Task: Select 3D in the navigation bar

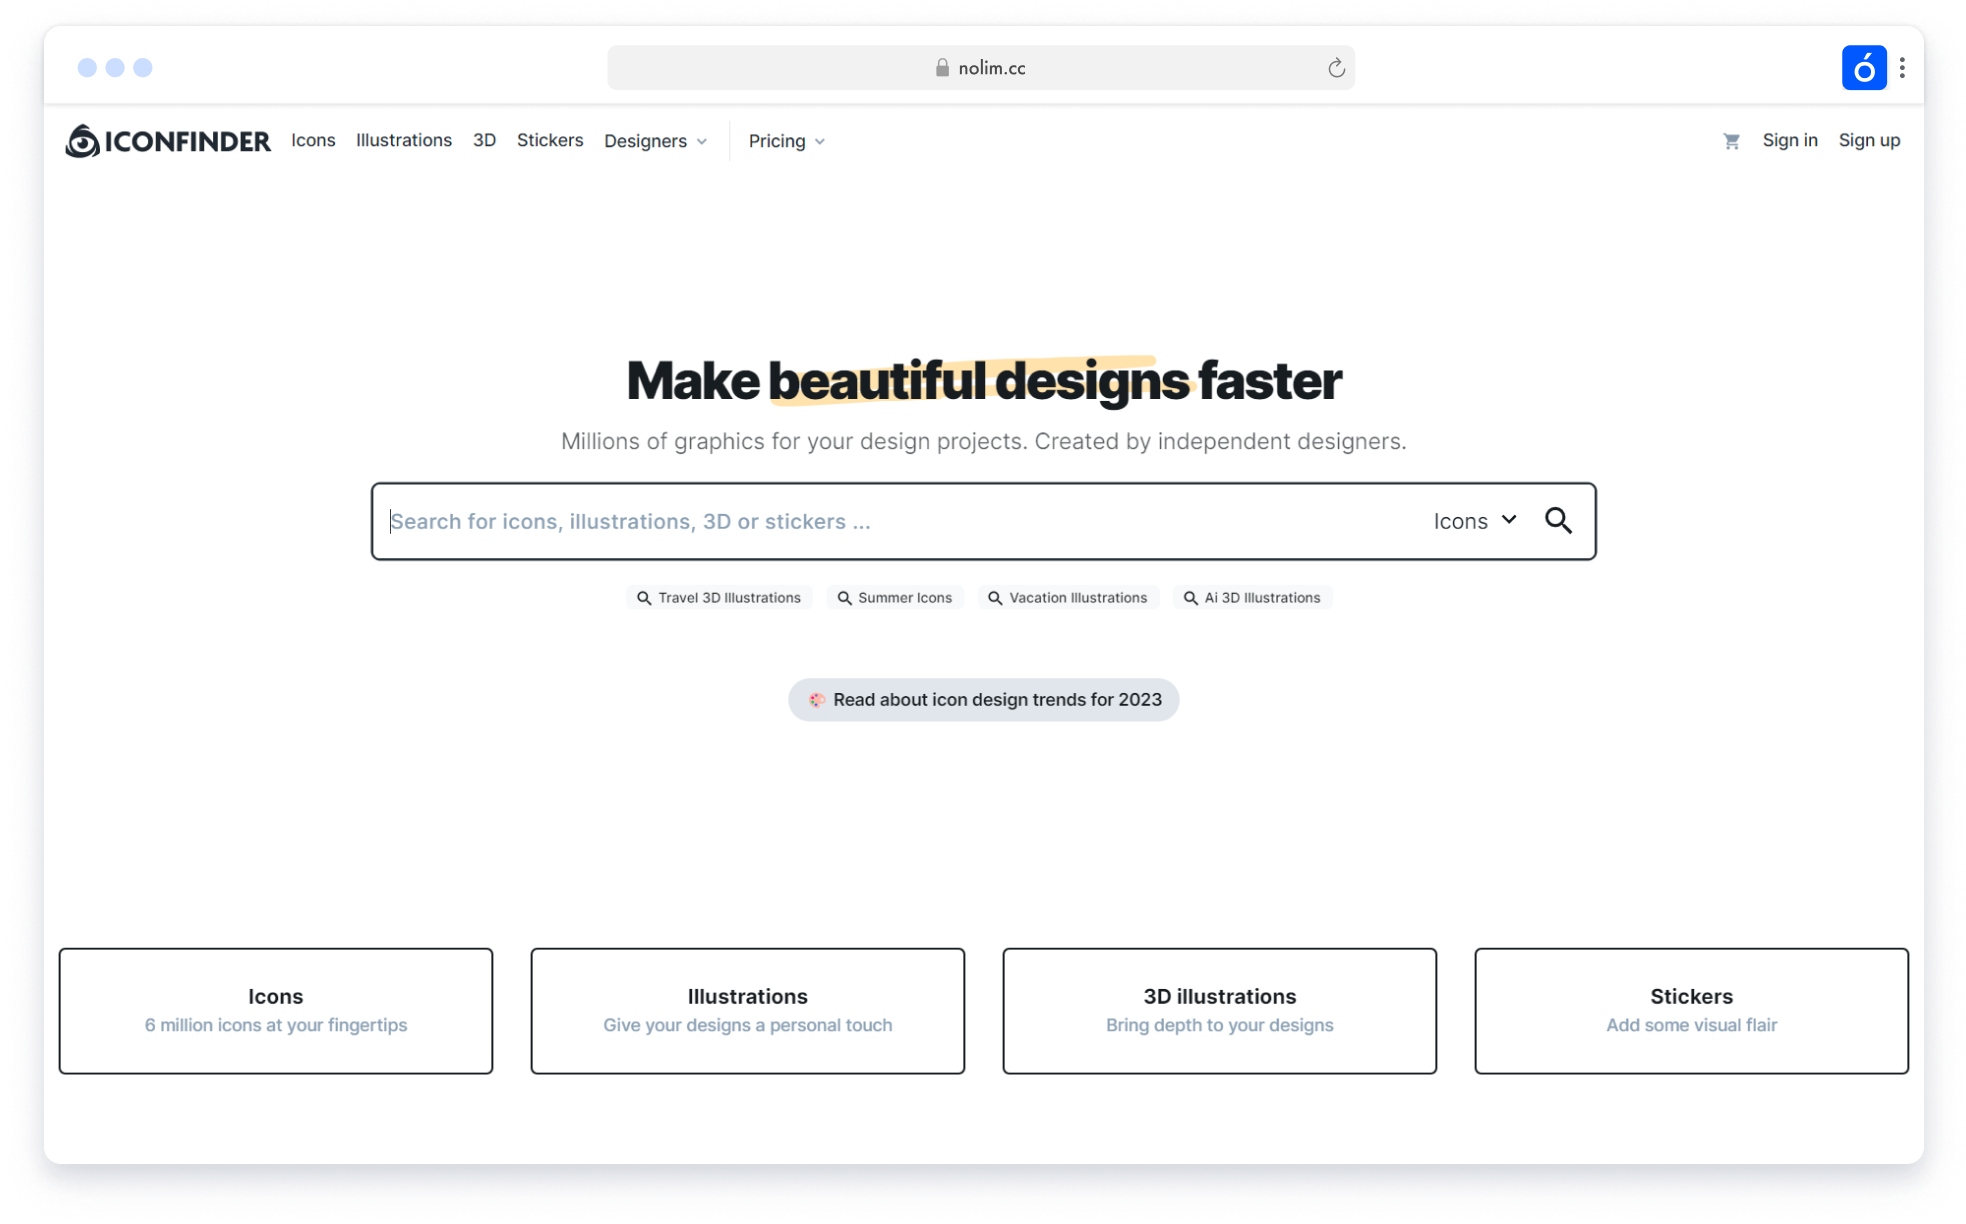Action: [484, 140]
